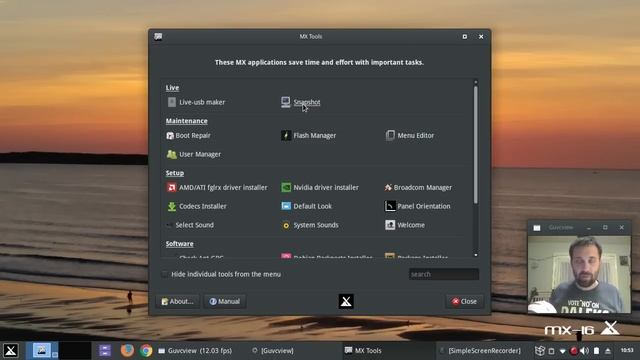The width and height of the screenshot is (640, 360).
Task: Open Broadcom Manager
Action: [x=418, y=188]
